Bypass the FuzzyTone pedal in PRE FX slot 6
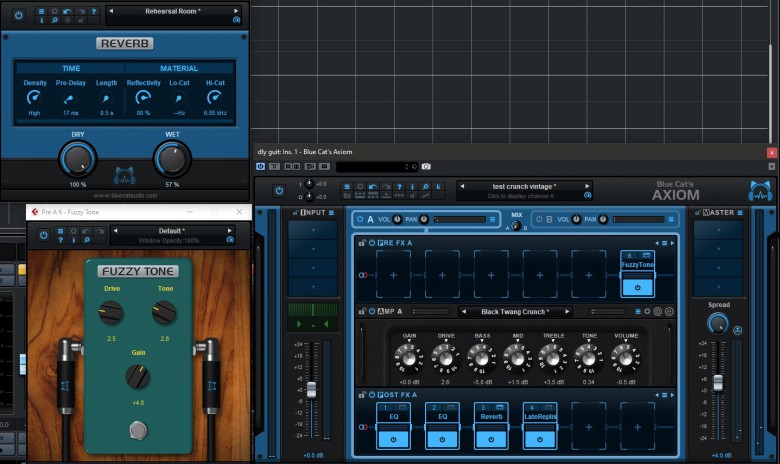 tap(637, 287)
